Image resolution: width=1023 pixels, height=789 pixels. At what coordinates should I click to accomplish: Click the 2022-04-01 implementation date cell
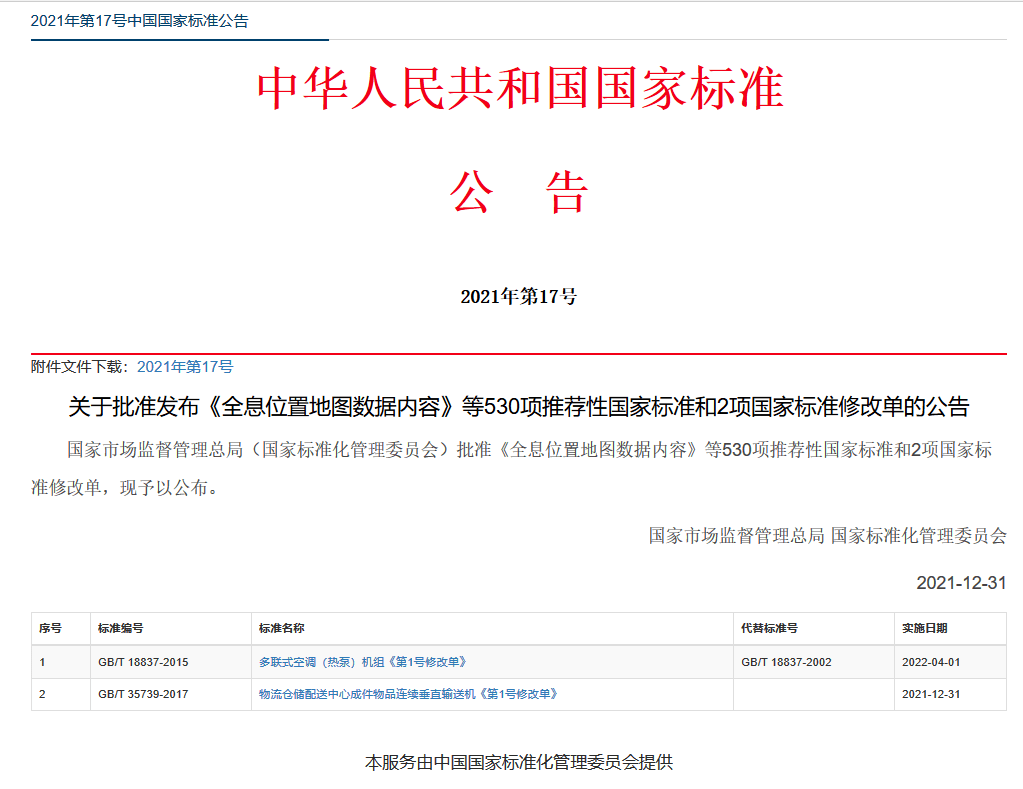click(930, 662)
